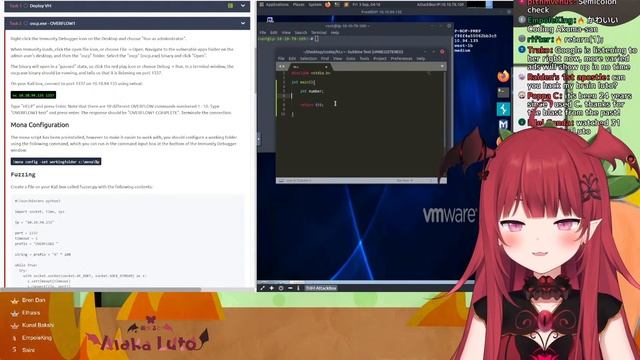The width and height of the screenshot is (640, 360).
Task: Open the teal lightning bolt dock app
Action: coord(503,109)
